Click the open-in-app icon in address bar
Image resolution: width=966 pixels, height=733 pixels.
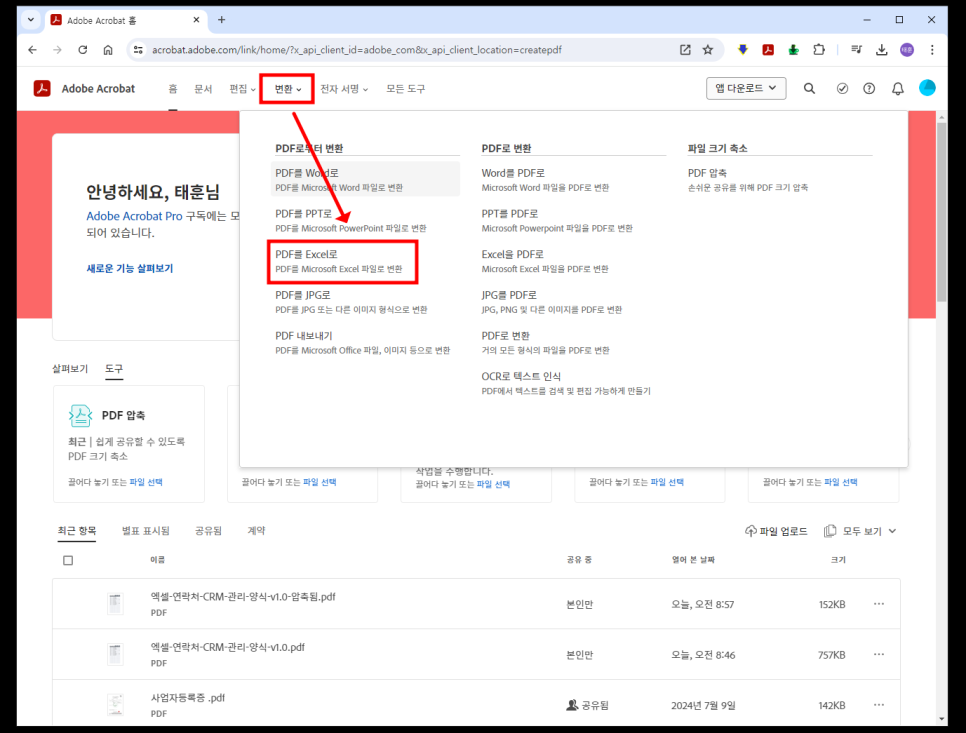click(x=685, y=50)
